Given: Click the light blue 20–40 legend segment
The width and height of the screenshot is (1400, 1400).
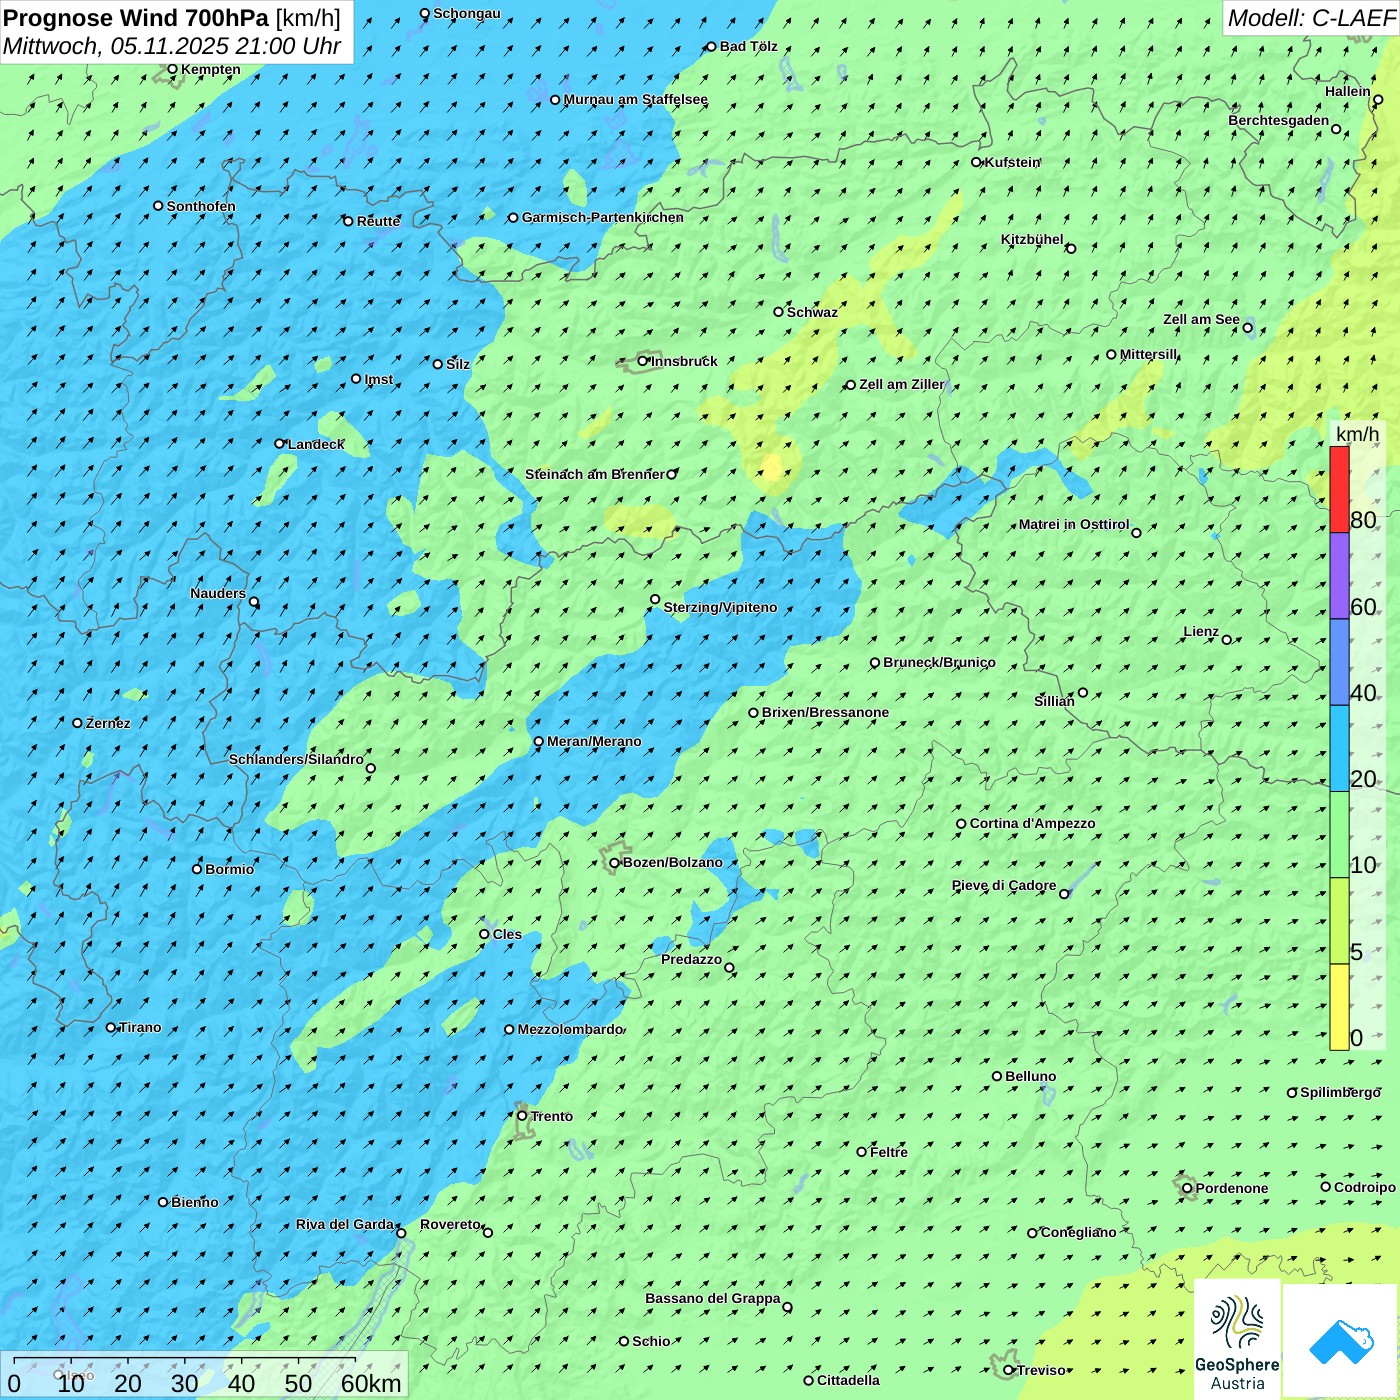Looking at the screenshot, I should [1339, 748].
